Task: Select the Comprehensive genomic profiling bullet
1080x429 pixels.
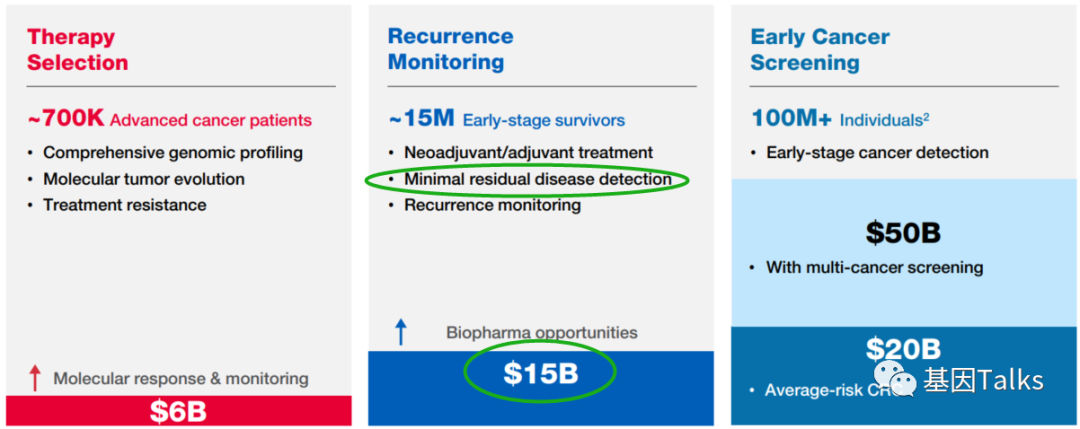Action: tap(172, 153)
